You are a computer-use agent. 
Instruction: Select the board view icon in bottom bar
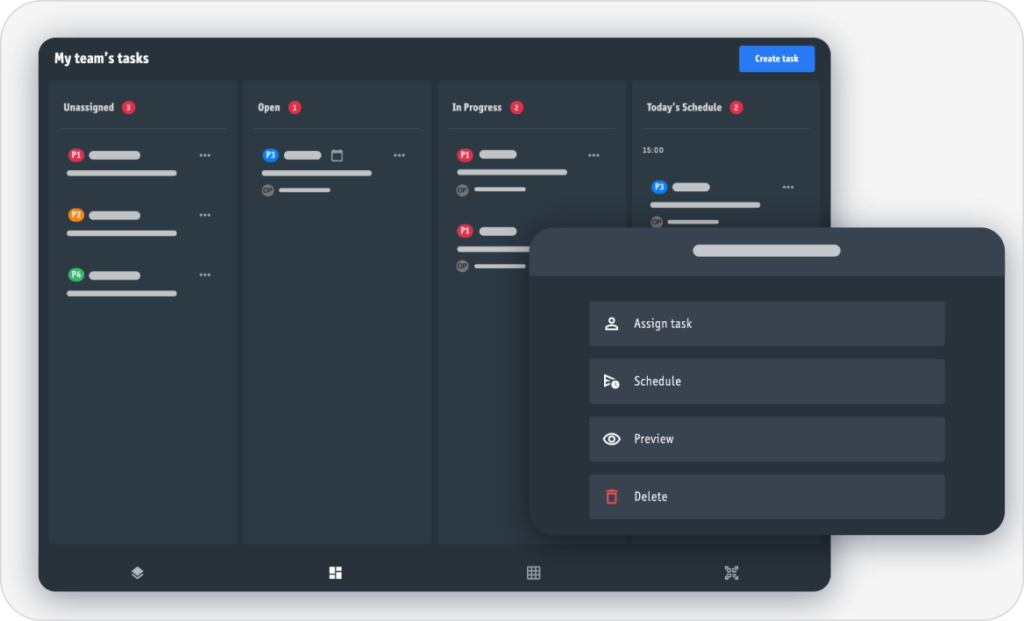tap(335, 573)
